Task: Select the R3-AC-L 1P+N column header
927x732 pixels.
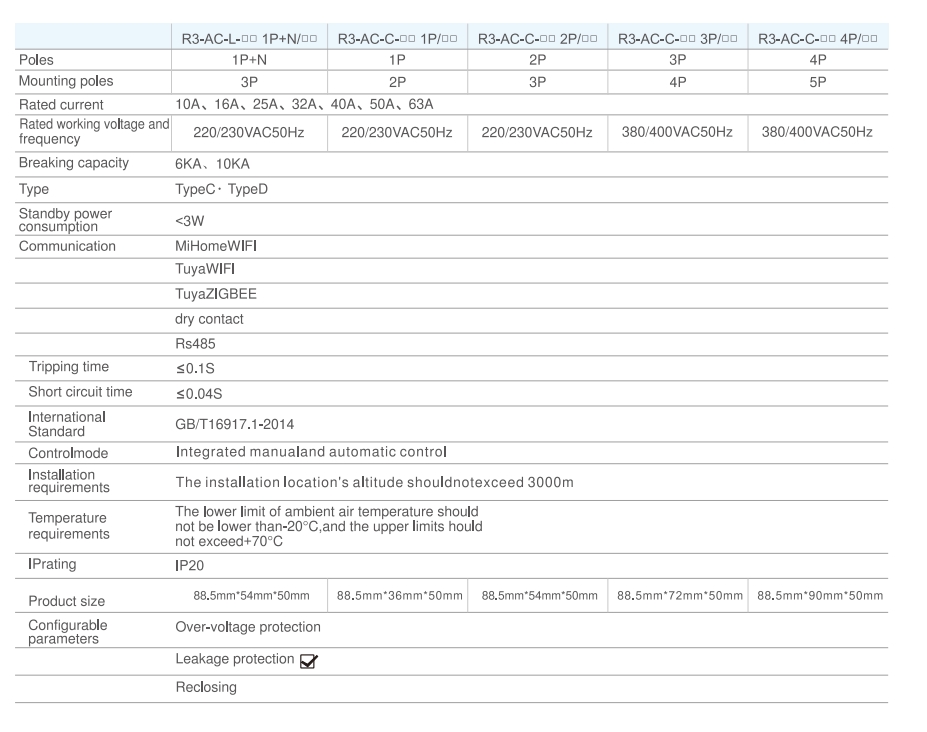Action: [x=249, y=39]
